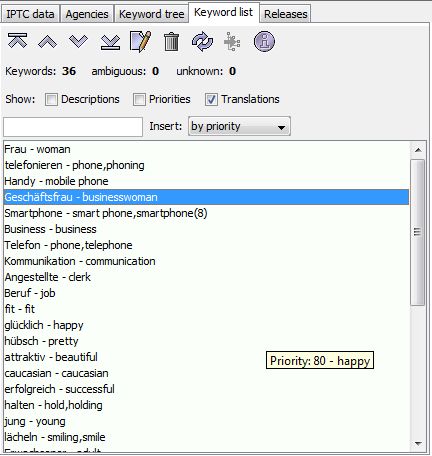The image size is (432, 456).
Task: Toggle the Priorities checkbox
Action: point(139,99)
